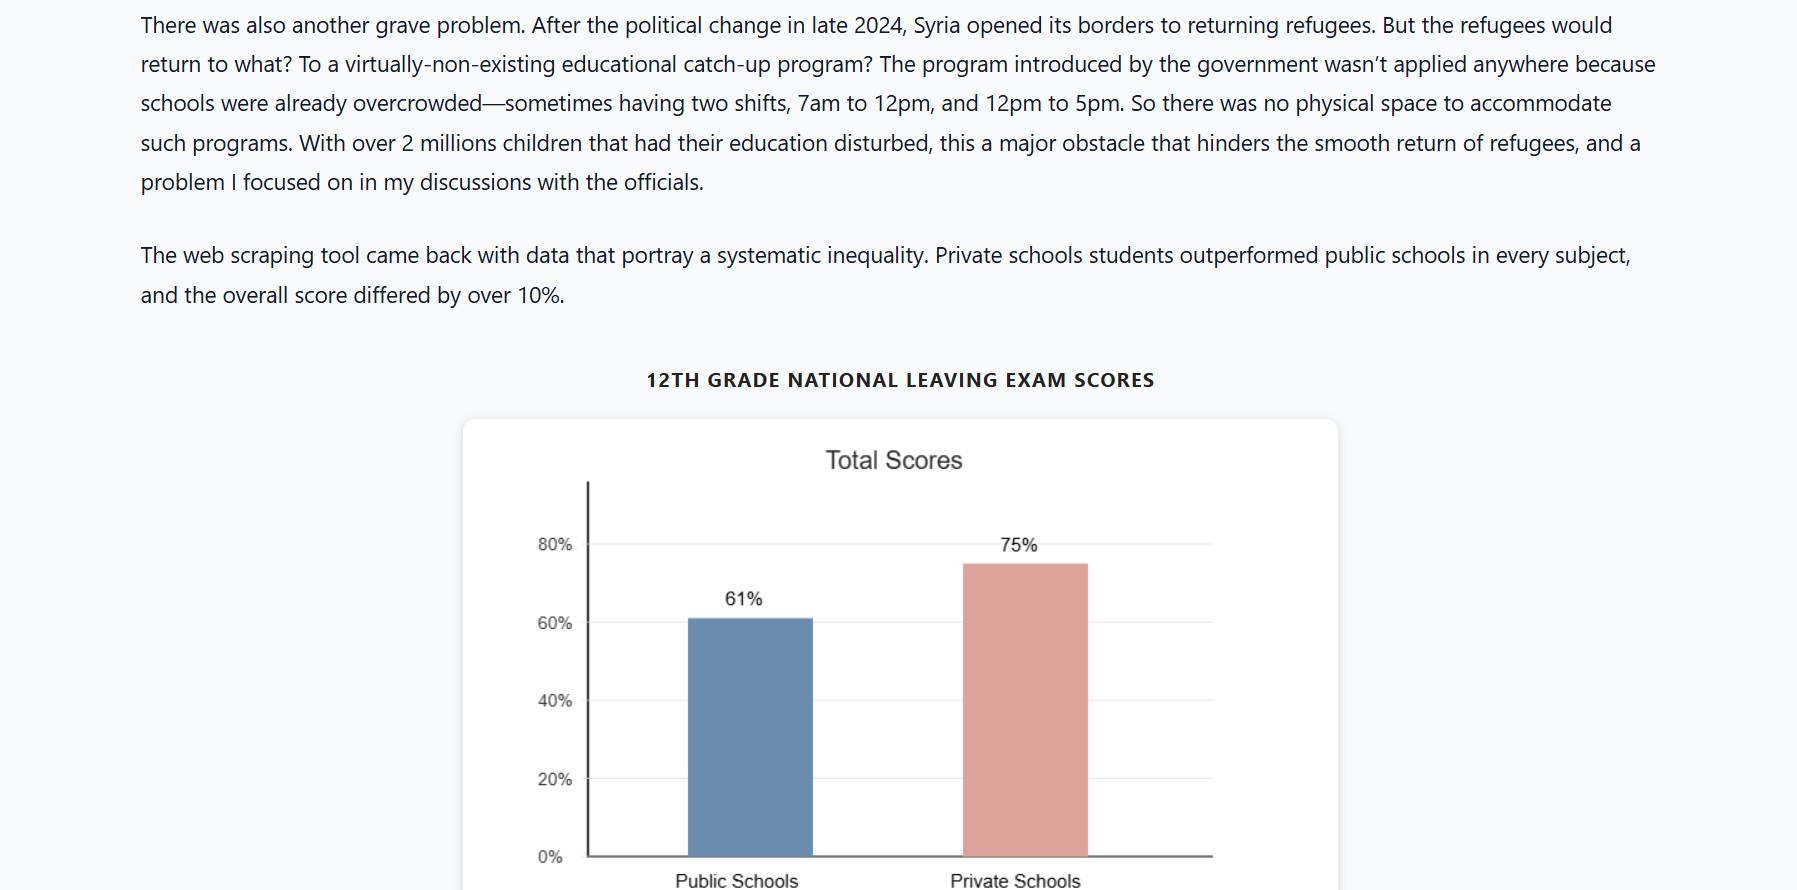Click the 20% y-axis tick label
The width and height of the screenshot is (1797, 890).
pos(555,779)
